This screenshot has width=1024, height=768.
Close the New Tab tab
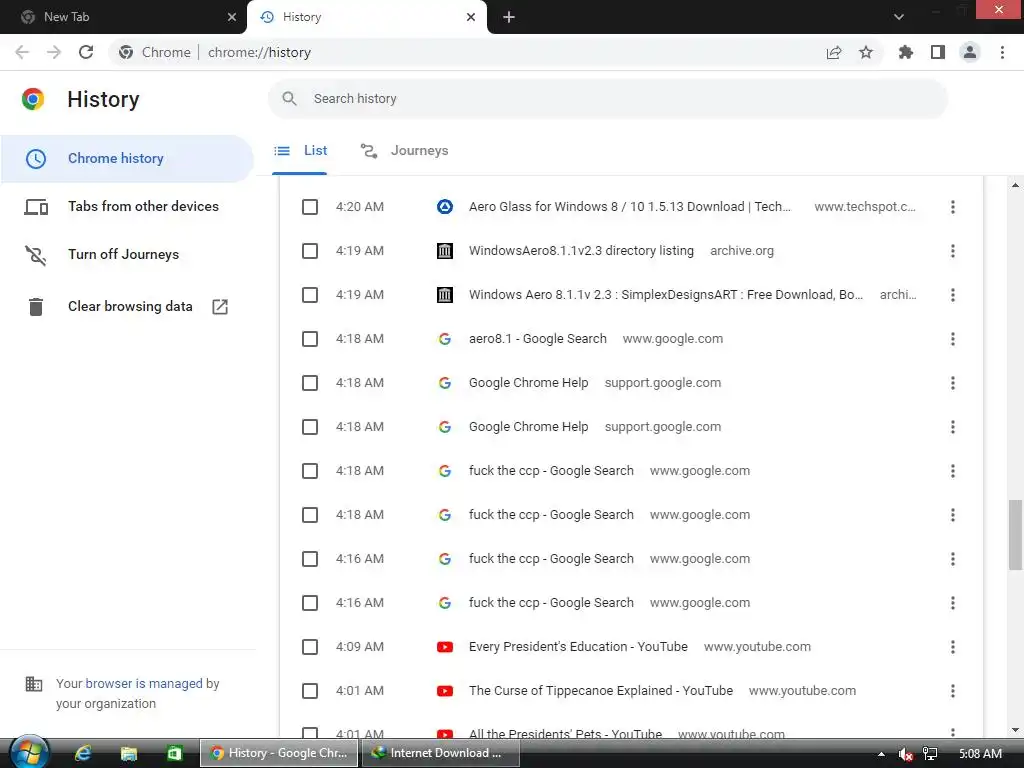pos(232,17)
